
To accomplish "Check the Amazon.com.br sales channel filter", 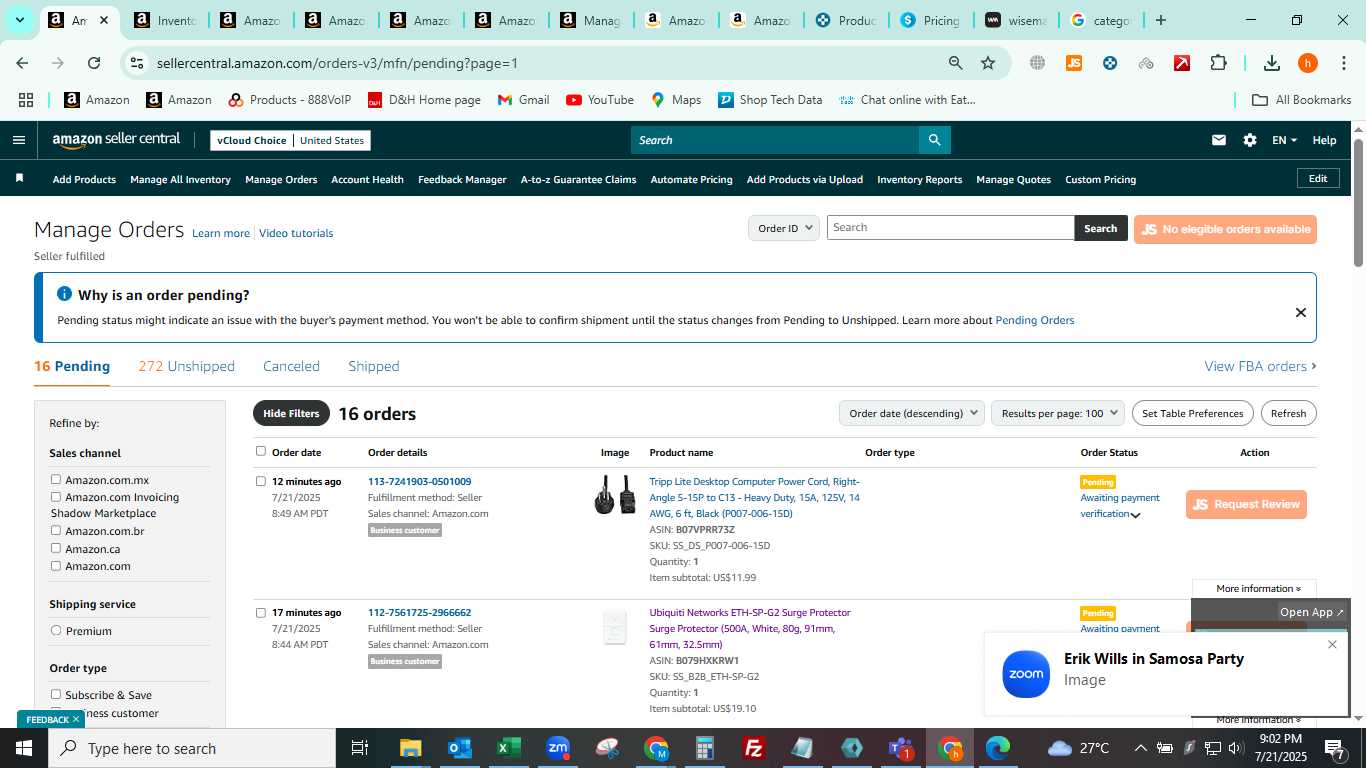I will tap(56, 531).
